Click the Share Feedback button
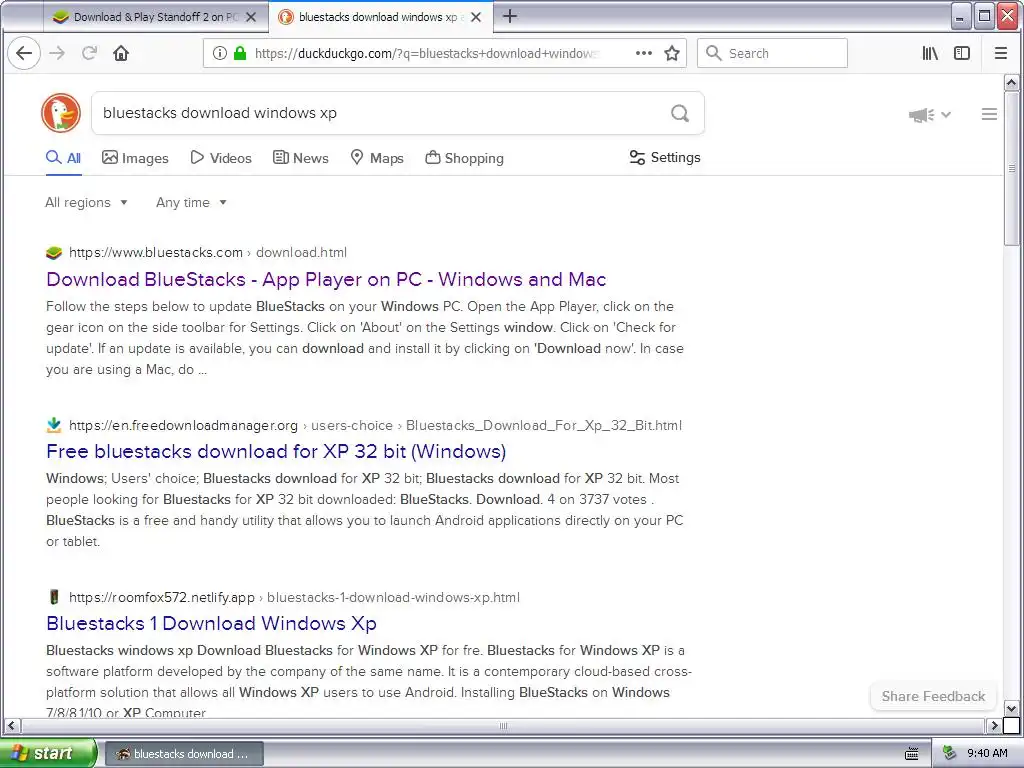This screenshot has height=768, width=1024. point(933,696)
